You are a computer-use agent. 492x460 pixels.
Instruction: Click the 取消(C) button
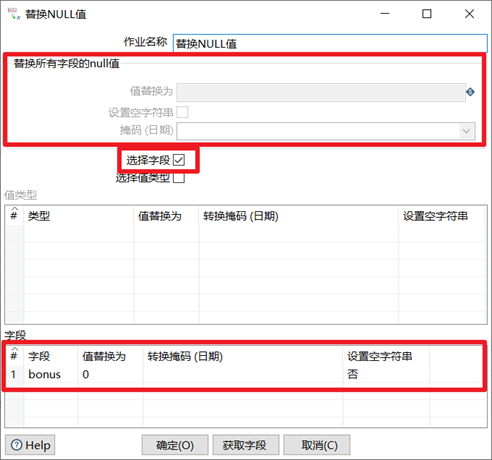click(317, 445)
